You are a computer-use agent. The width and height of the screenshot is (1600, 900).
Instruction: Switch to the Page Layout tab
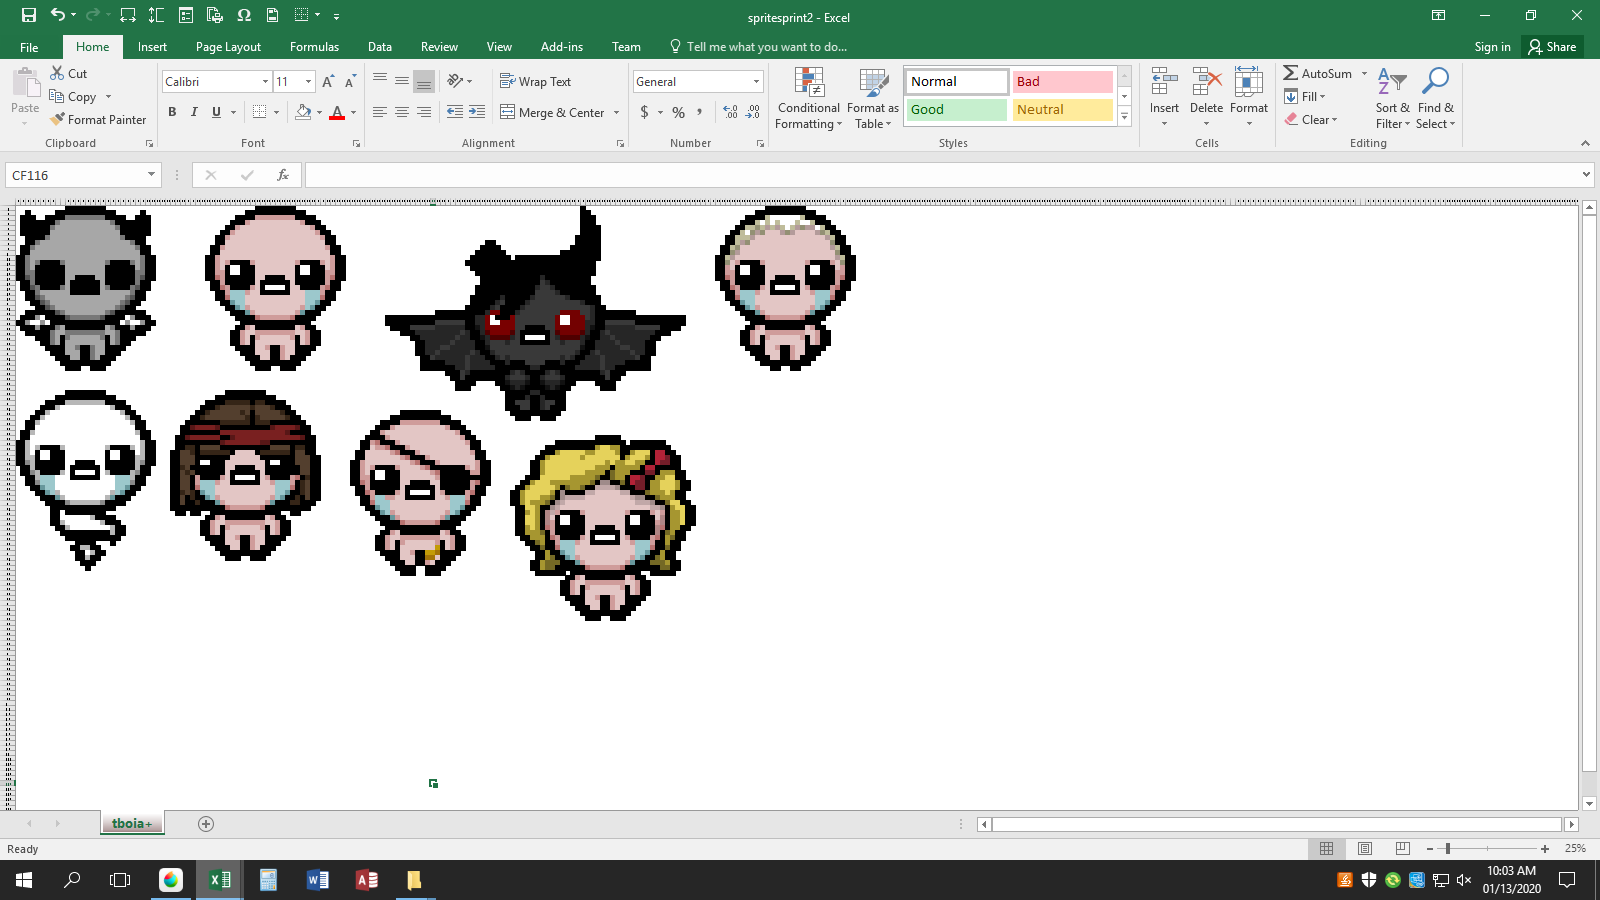[x=228, y=47]
